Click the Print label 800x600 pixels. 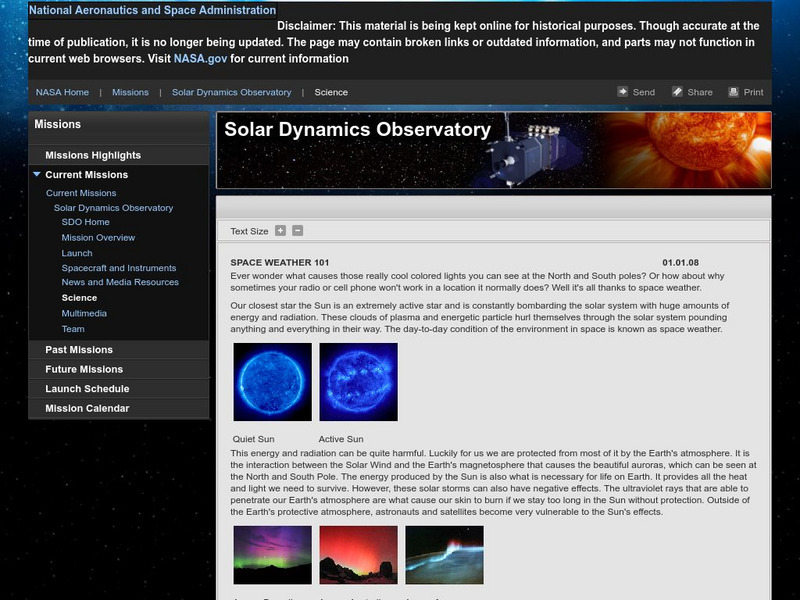pos(754,92)
